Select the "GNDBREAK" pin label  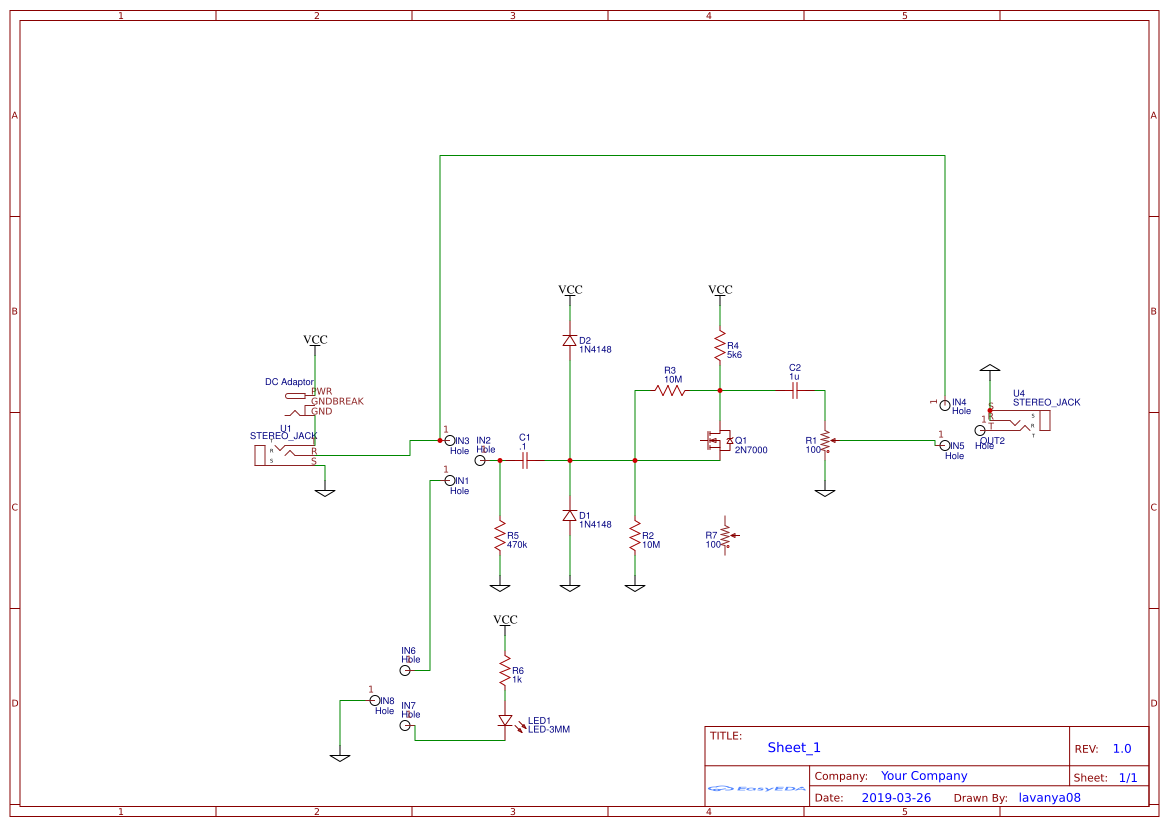pos(337,401)
